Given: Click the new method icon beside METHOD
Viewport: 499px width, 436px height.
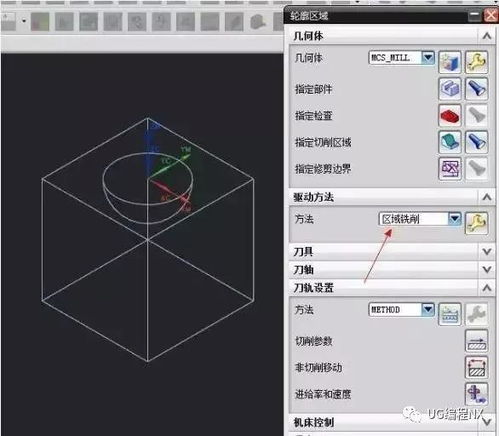Looking at the screenshot, I should click(x=450, y=314).
